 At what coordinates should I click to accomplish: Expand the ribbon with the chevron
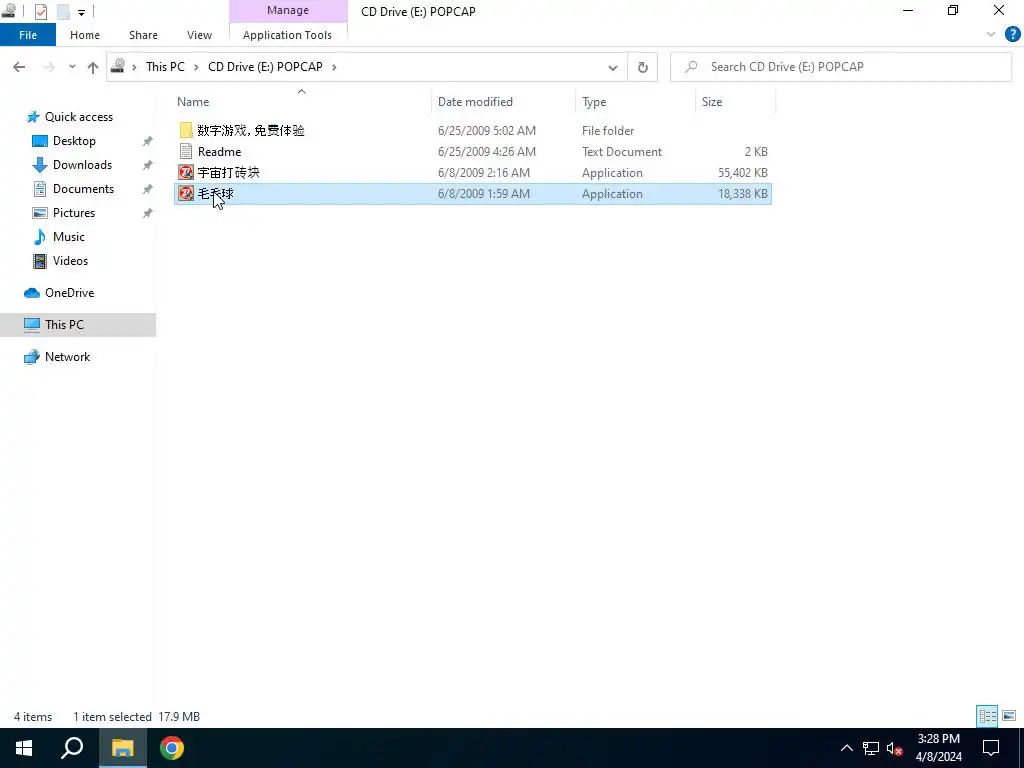pos(991,35)
